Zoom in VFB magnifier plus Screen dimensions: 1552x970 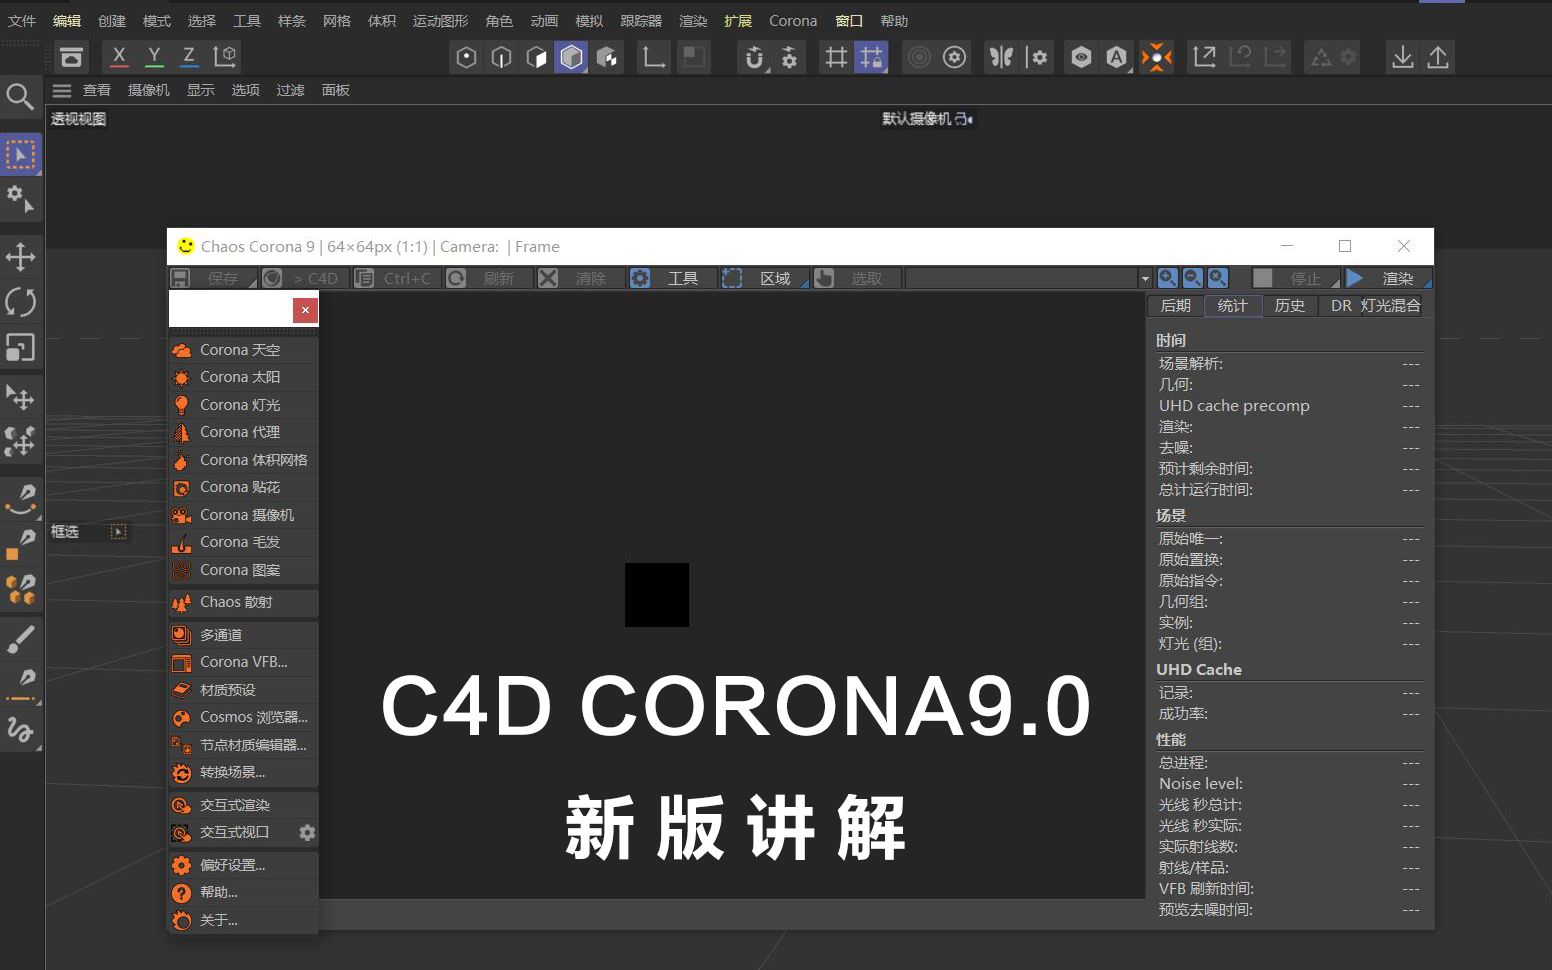click(1167, 278)
